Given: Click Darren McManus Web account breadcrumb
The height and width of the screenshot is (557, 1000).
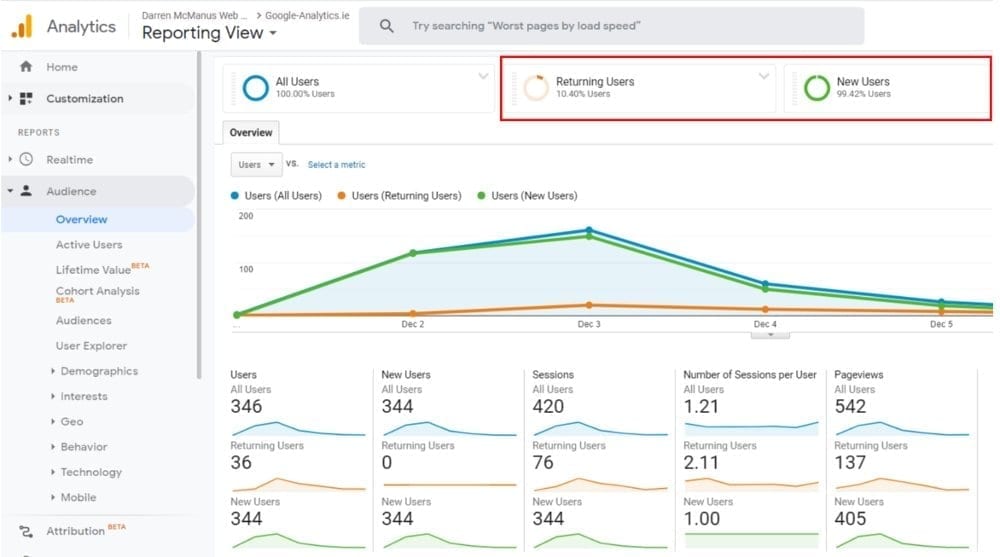Looking at the screenshot, I should point(194,15).
